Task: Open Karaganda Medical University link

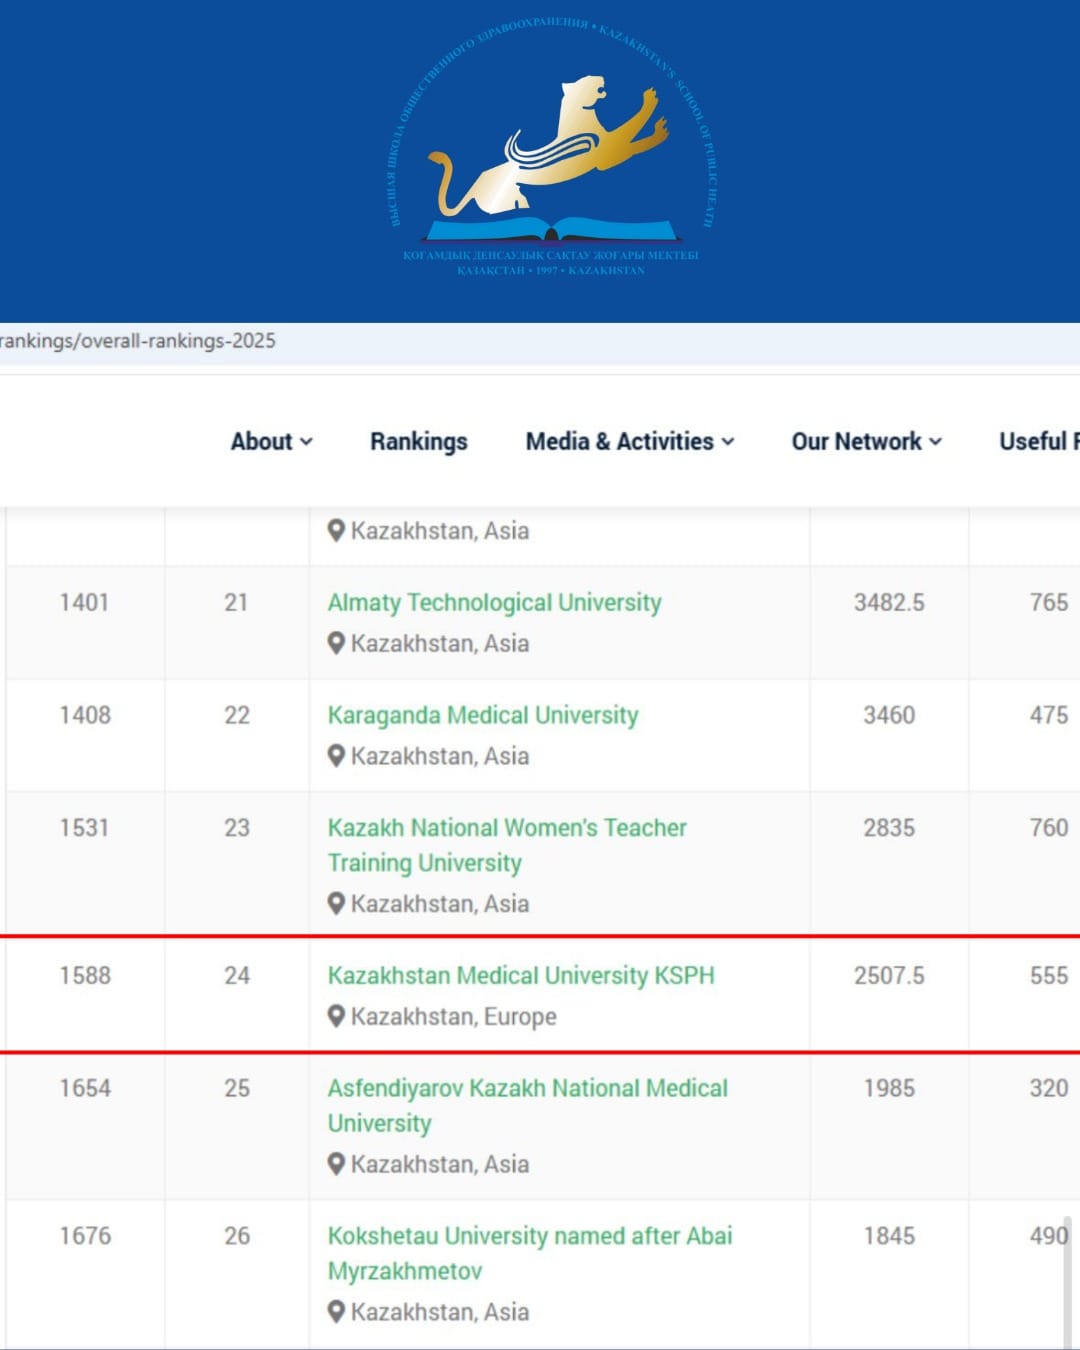Action: pyautogui.click(x=482, y=716)
